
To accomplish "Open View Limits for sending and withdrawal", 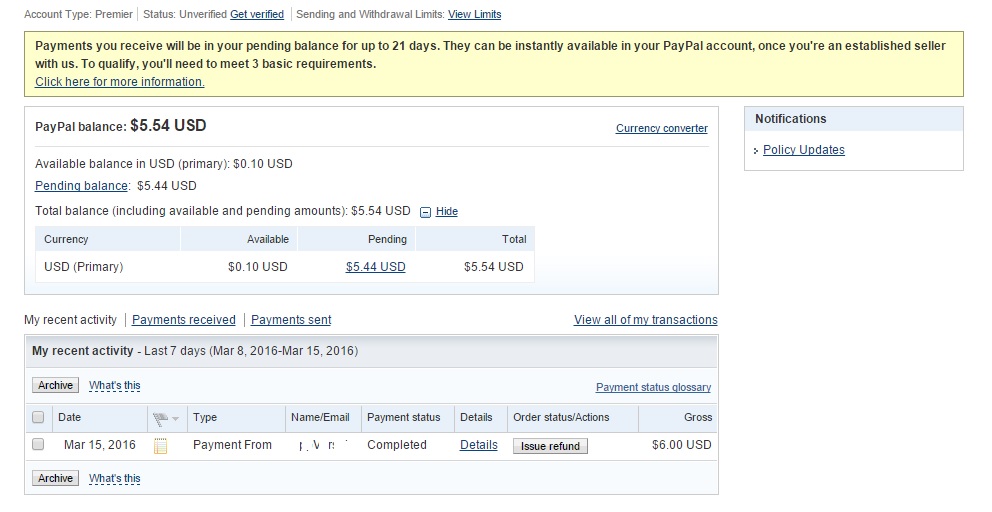I will (474, 15).
